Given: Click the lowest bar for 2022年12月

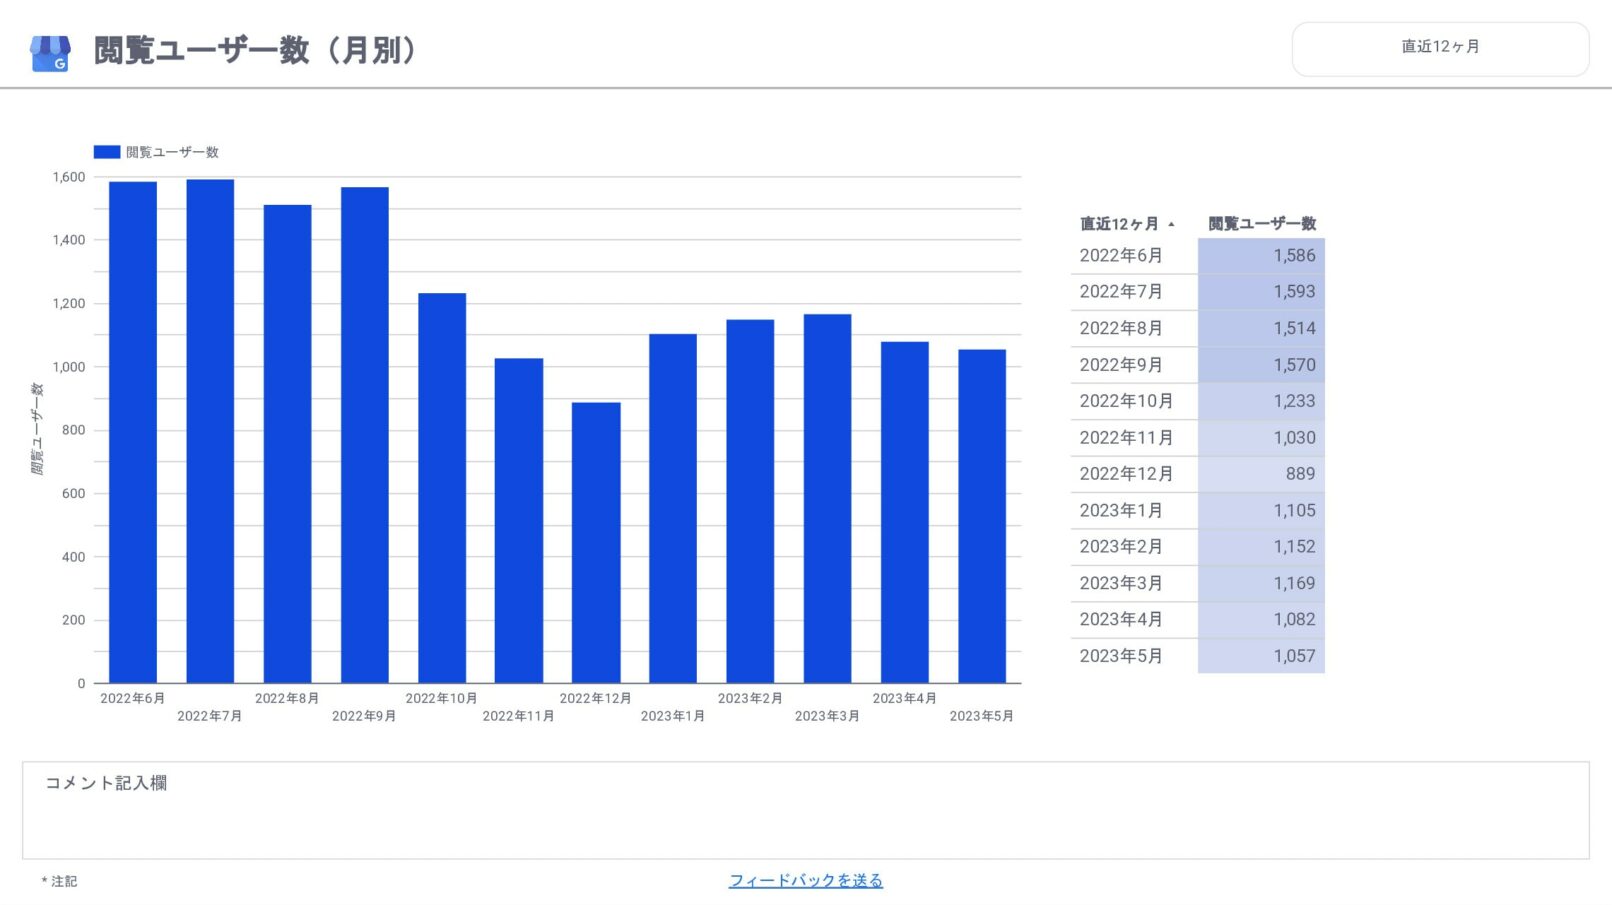Looking at the screenshot, I should point(596,542).
